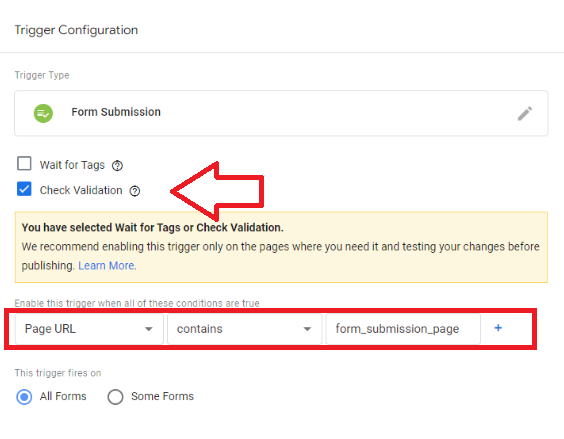This screenshot has height=439, width=564.
Task: Click the contains dropdown arrow
Action: point(307,329)
